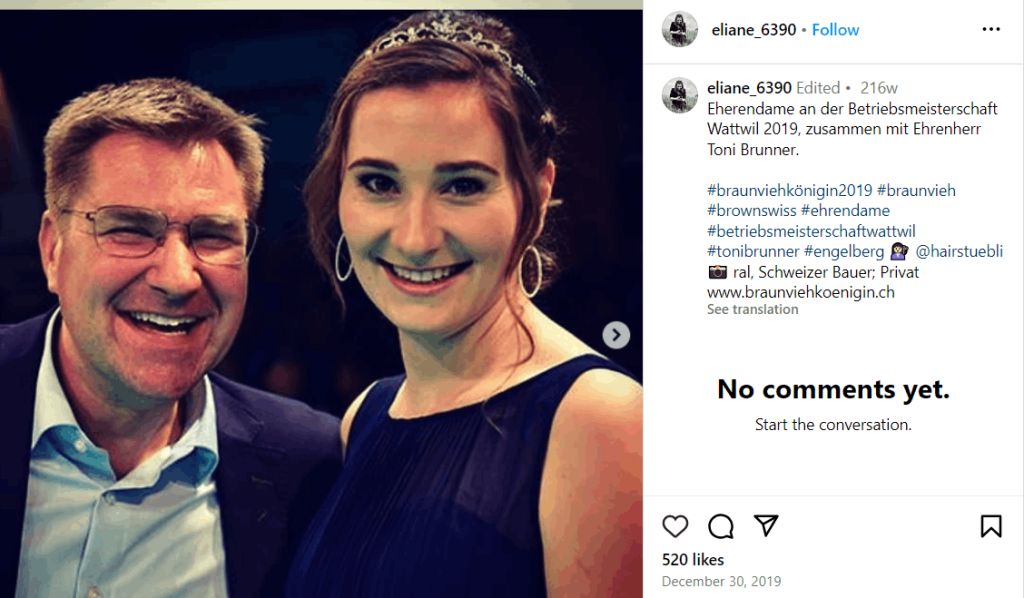
Task: Follow eliane_6390
Action: [835, 30]
